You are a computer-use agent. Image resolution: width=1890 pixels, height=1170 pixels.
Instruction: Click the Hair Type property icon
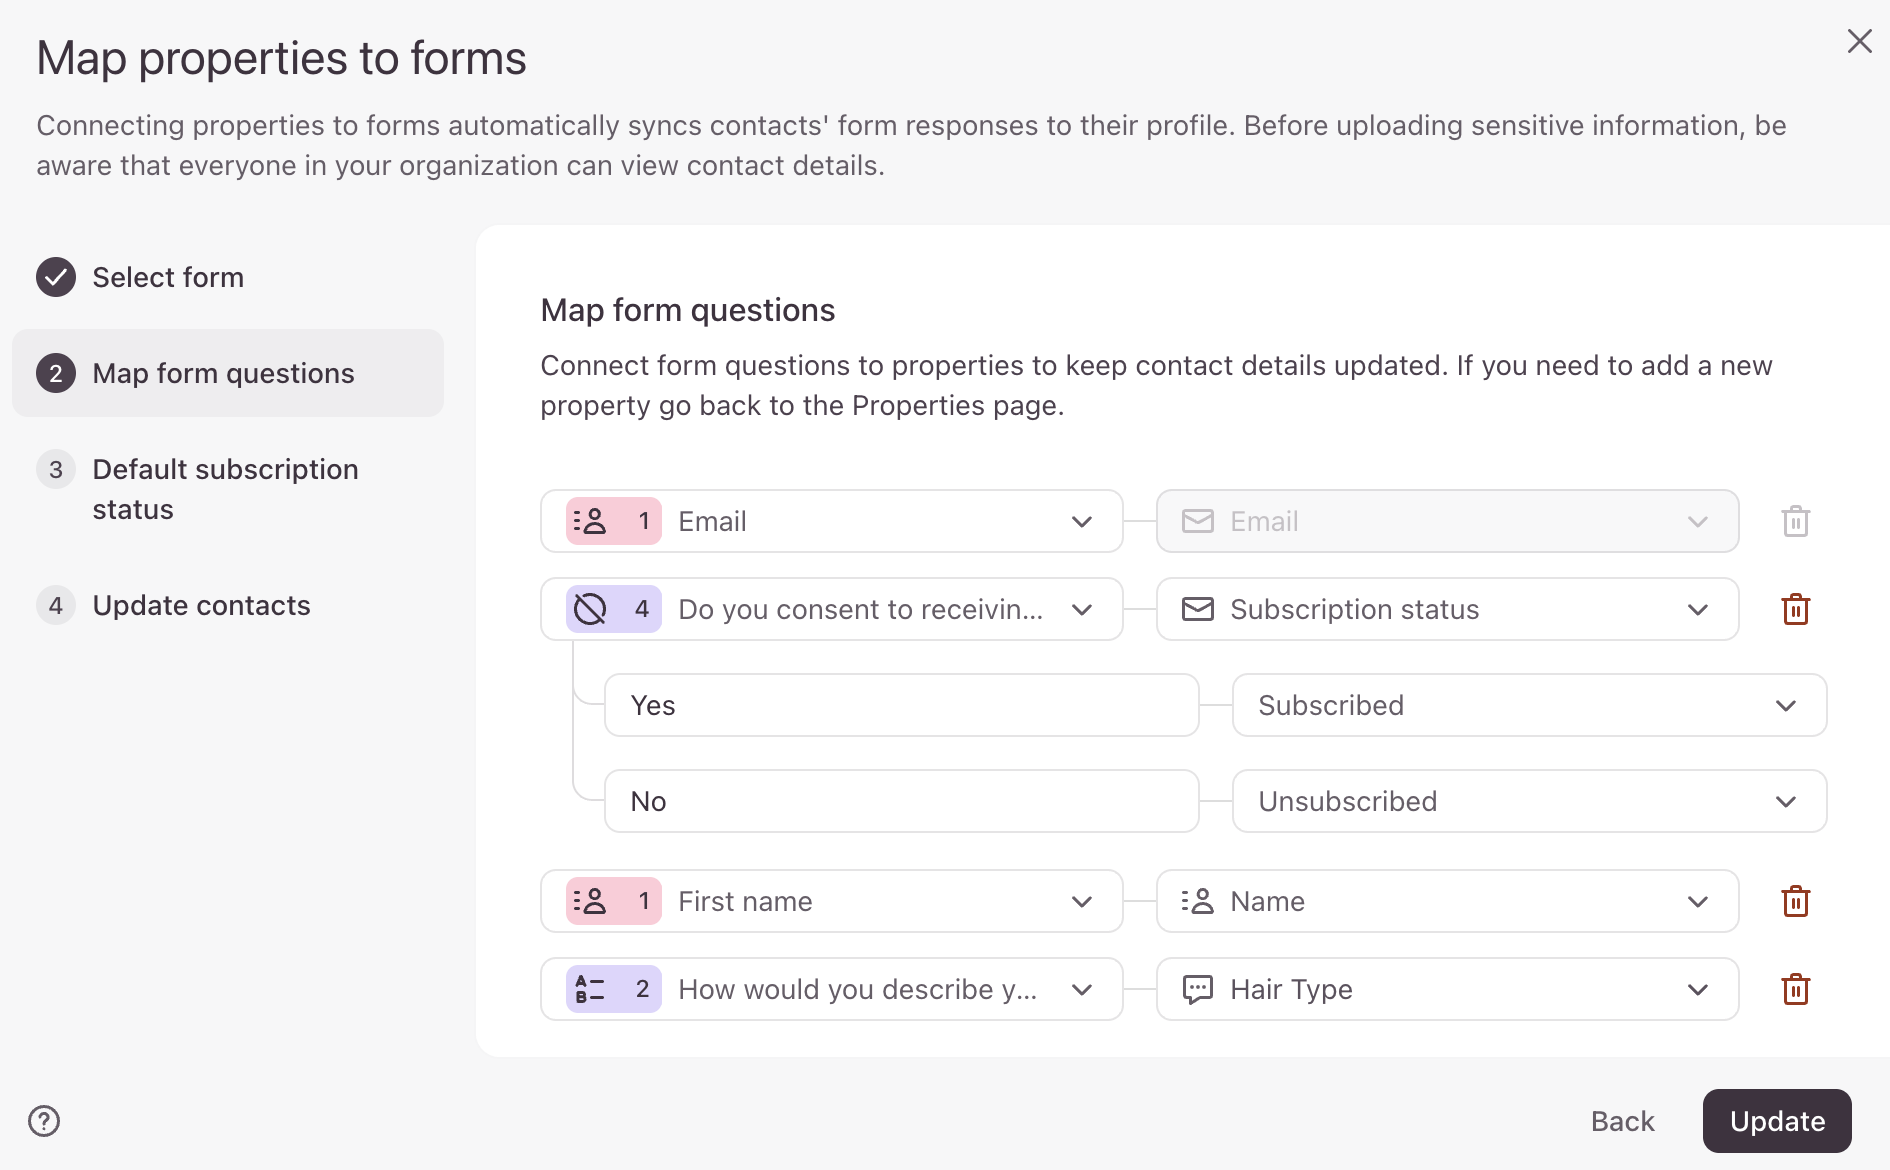[x=1197, y=989]
